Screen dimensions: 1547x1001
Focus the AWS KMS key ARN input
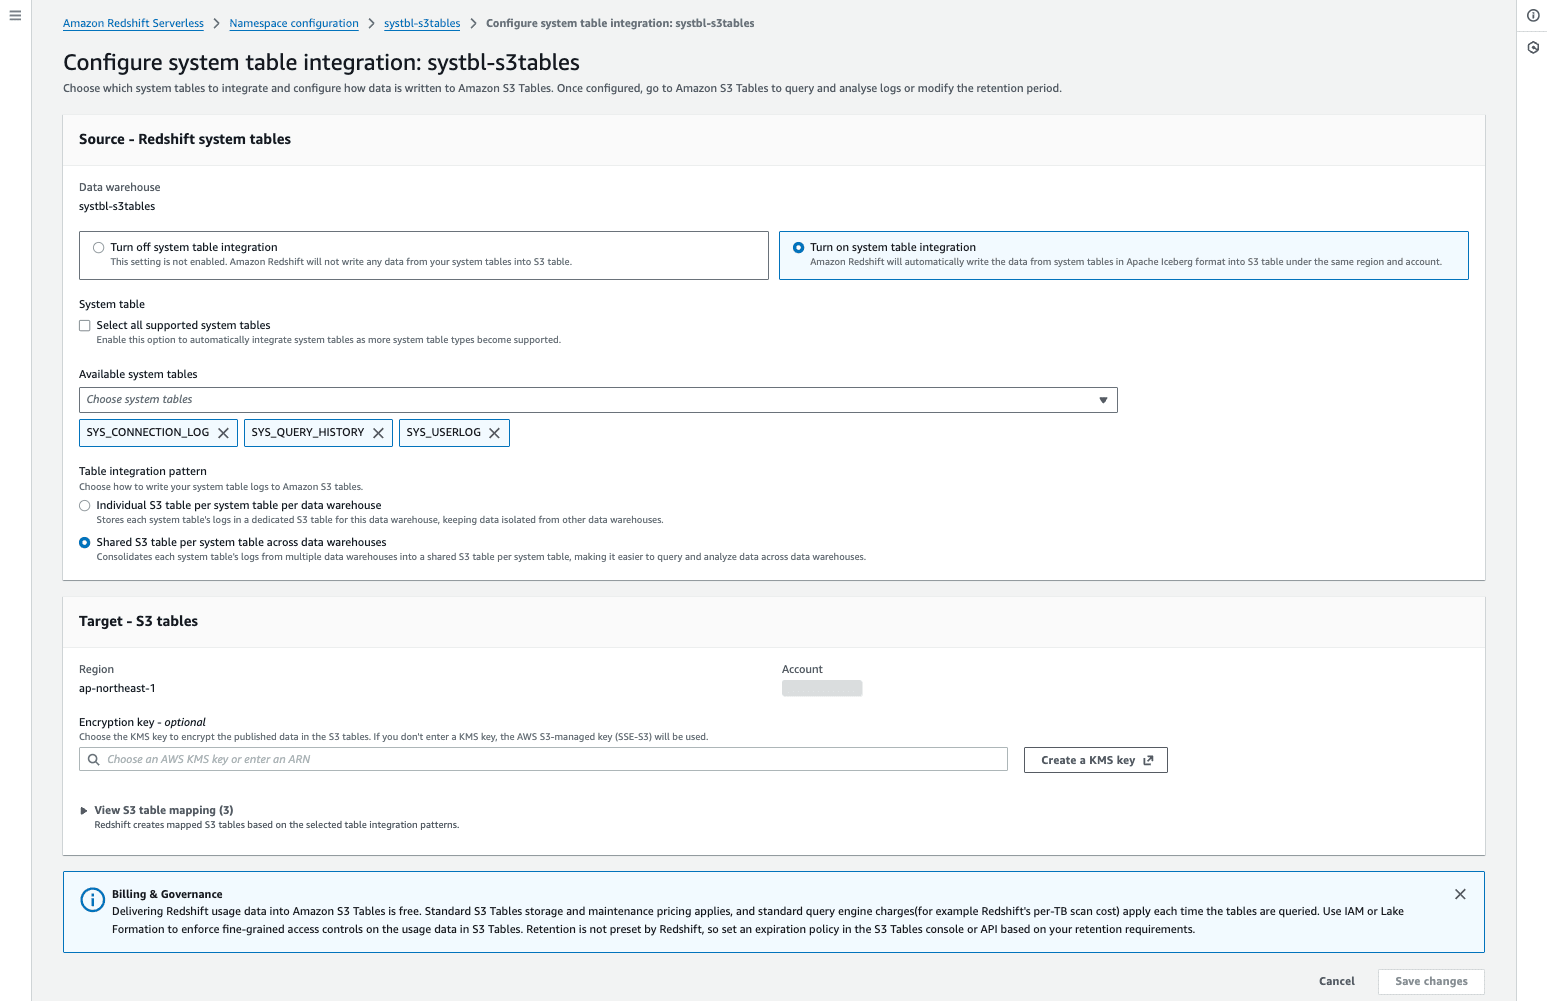tap(543, 760)
